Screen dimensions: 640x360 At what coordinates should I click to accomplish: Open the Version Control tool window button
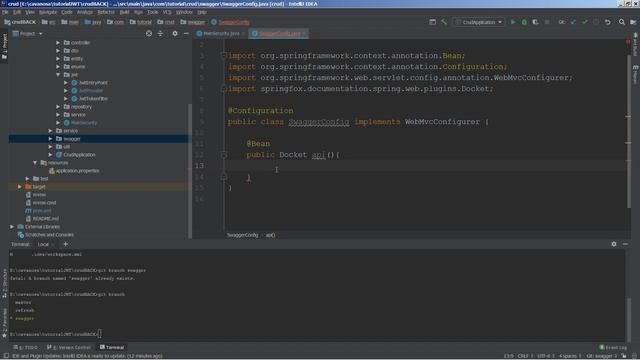pyautogui.click(x=69, y=347)
